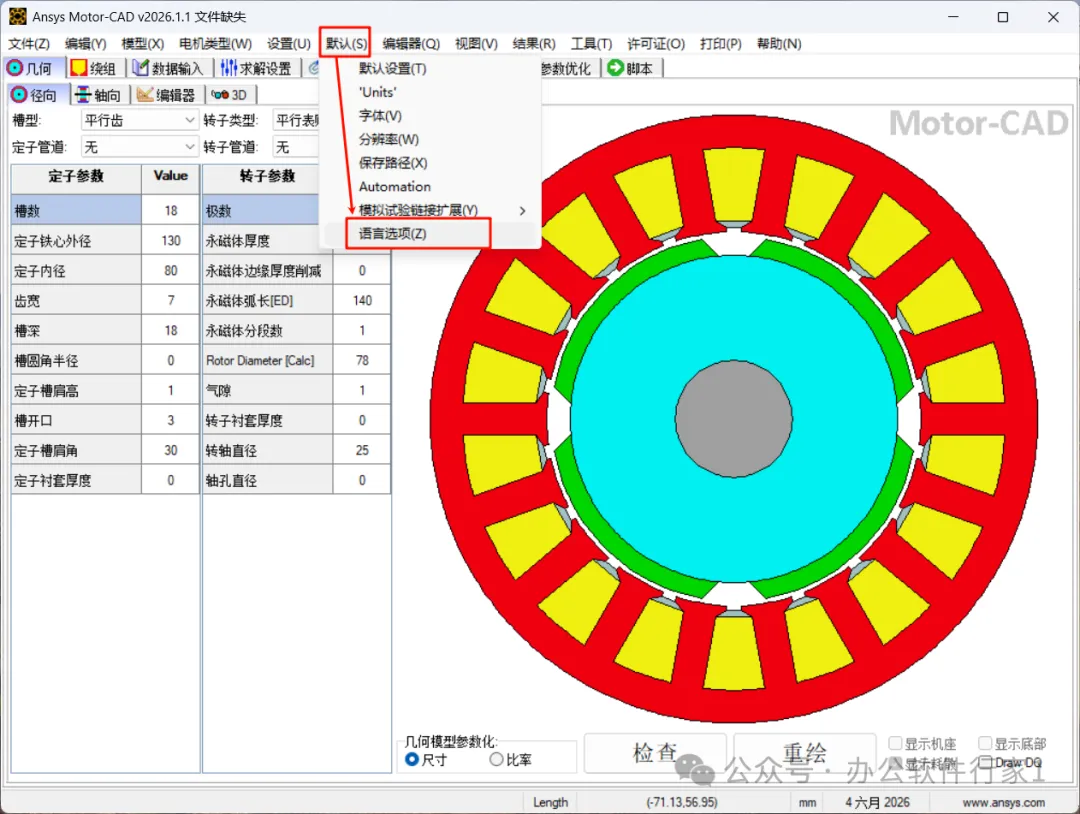Open the geometry 编辑器 sub-tab

coord(166,94)
